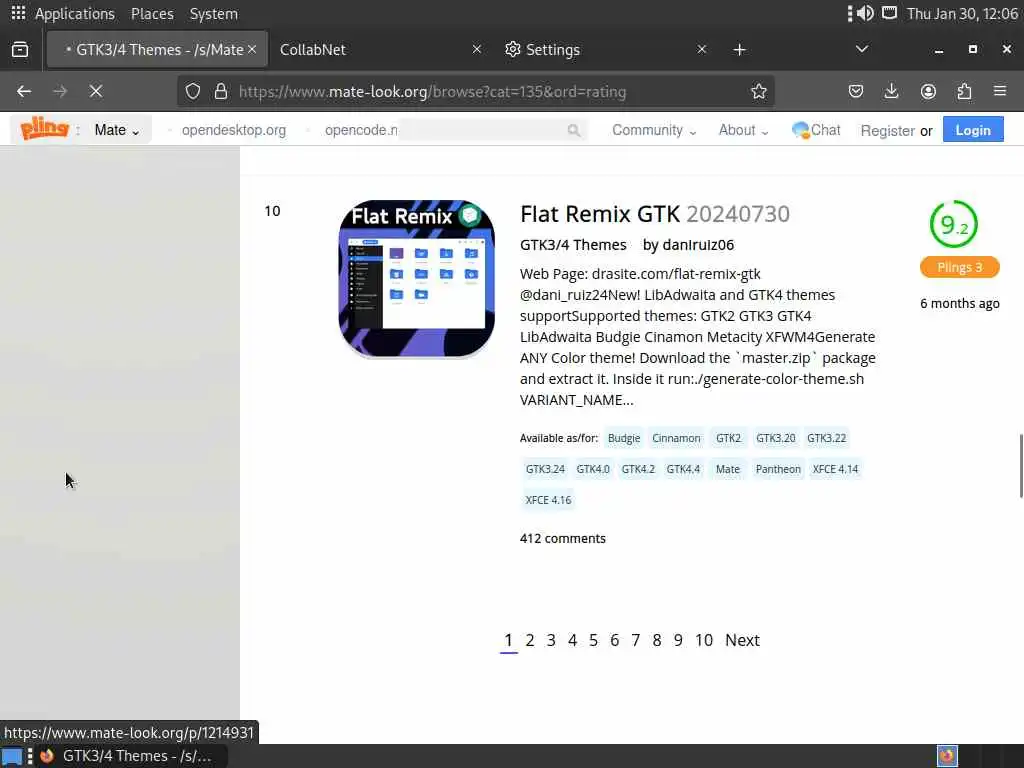
Task: Go to results page 10
Action: click(703, 640)
